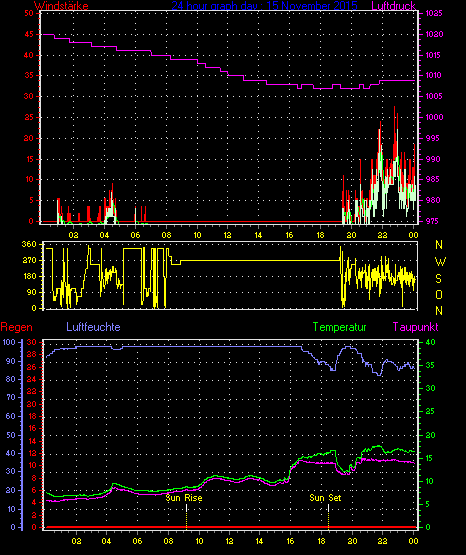Click the O wind direction letter
Viewport: 466px width, 555px height.
pos(439,294)
